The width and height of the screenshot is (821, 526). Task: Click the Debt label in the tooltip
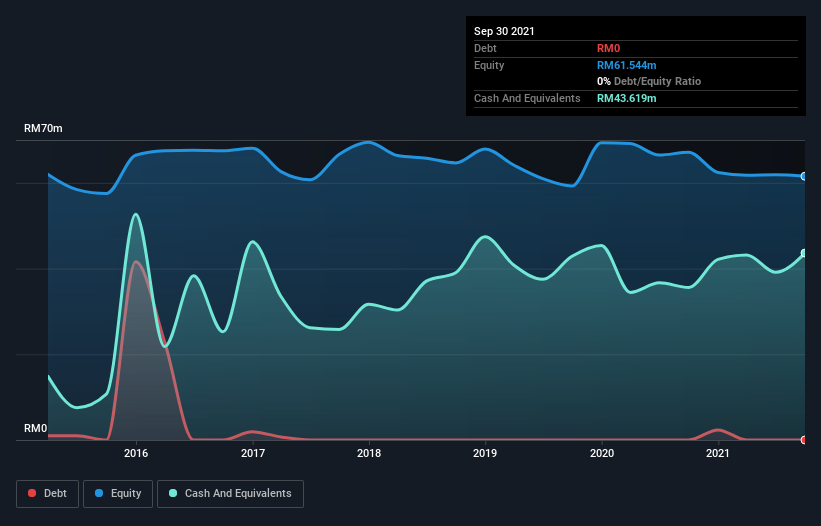(x=485, y=48)
